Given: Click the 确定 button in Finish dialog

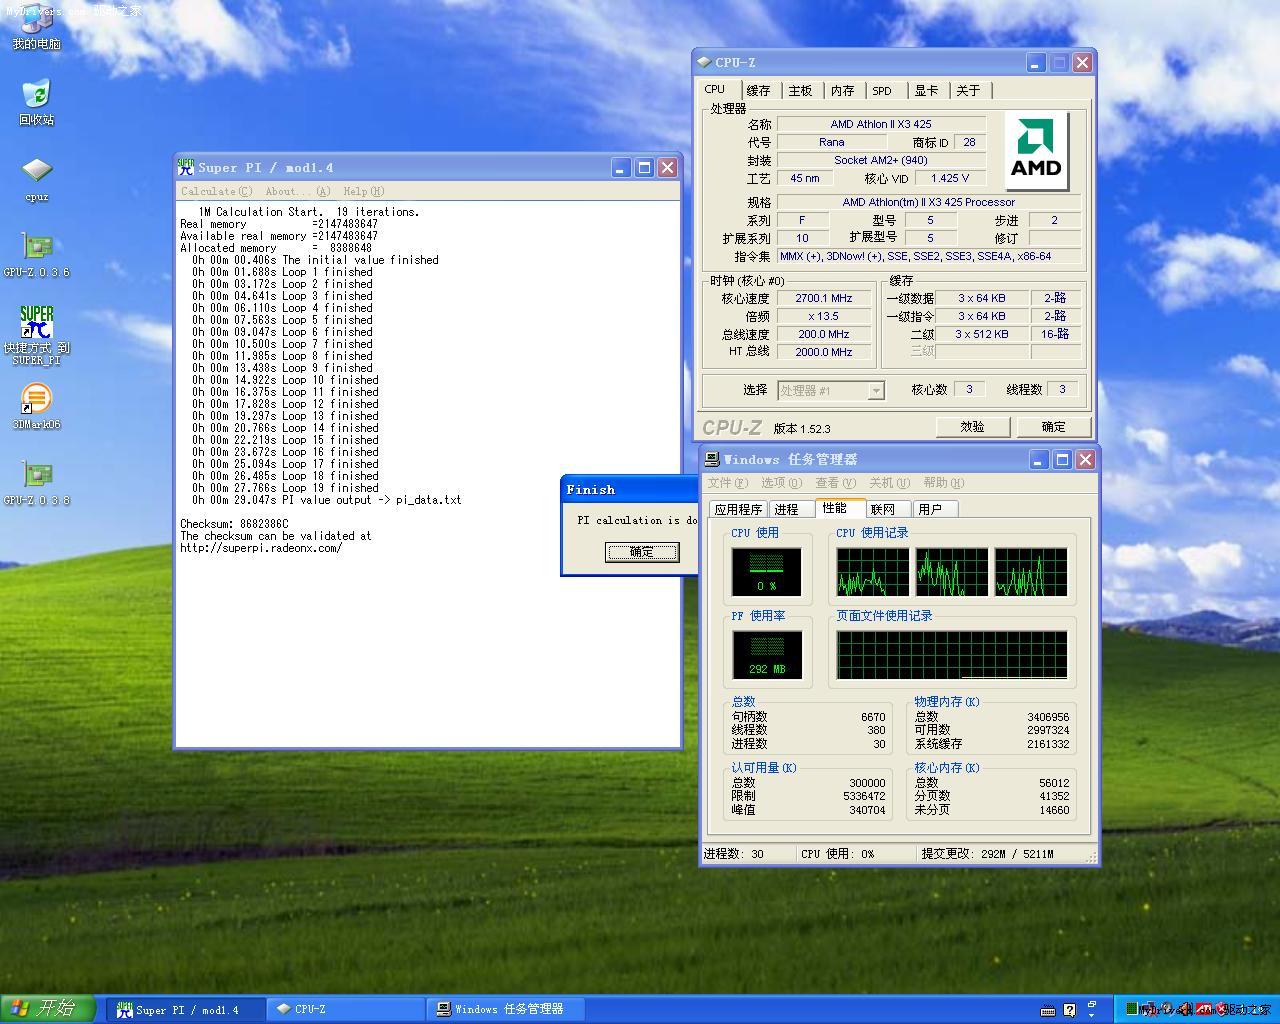Looking at the screenshot, I should (x=641, y=552).
